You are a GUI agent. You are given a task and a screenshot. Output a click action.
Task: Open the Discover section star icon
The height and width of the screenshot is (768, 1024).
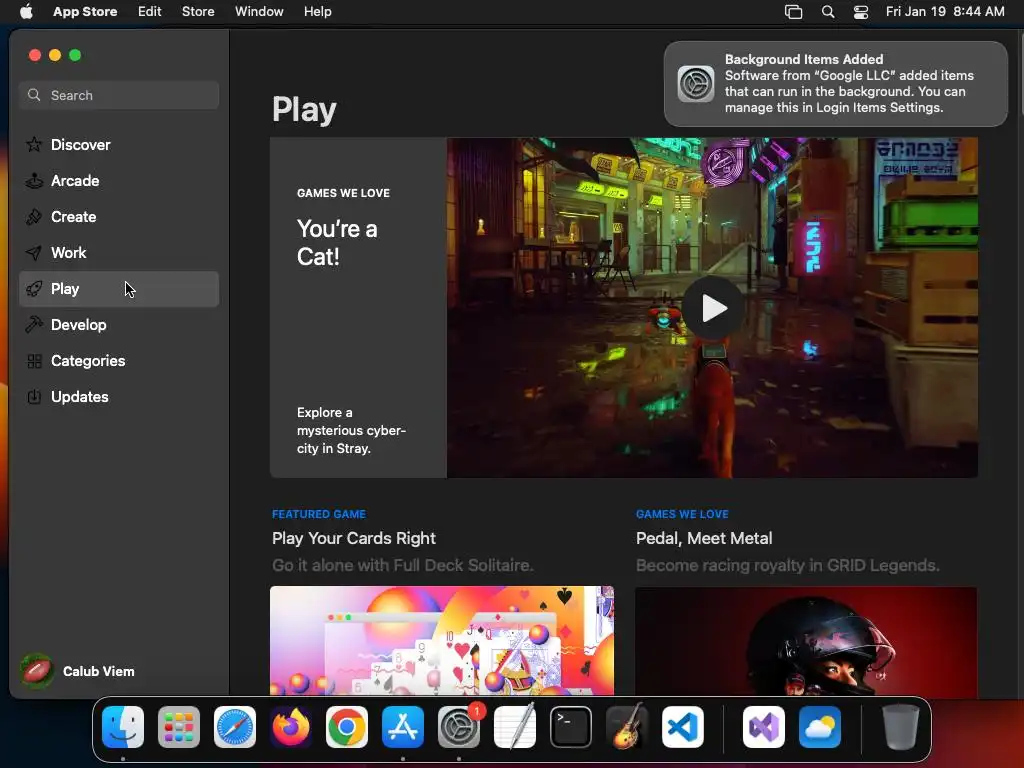(34, 144)
